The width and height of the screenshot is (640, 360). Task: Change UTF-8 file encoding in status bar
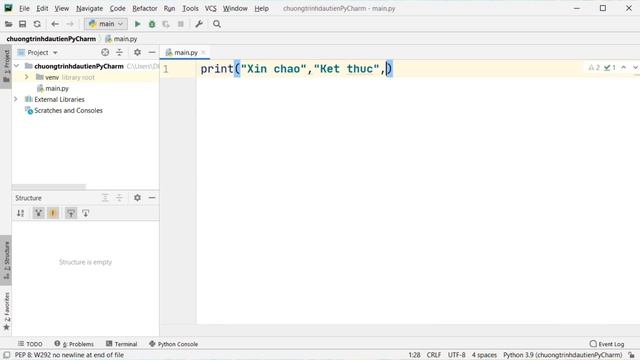tap(456, 355)
